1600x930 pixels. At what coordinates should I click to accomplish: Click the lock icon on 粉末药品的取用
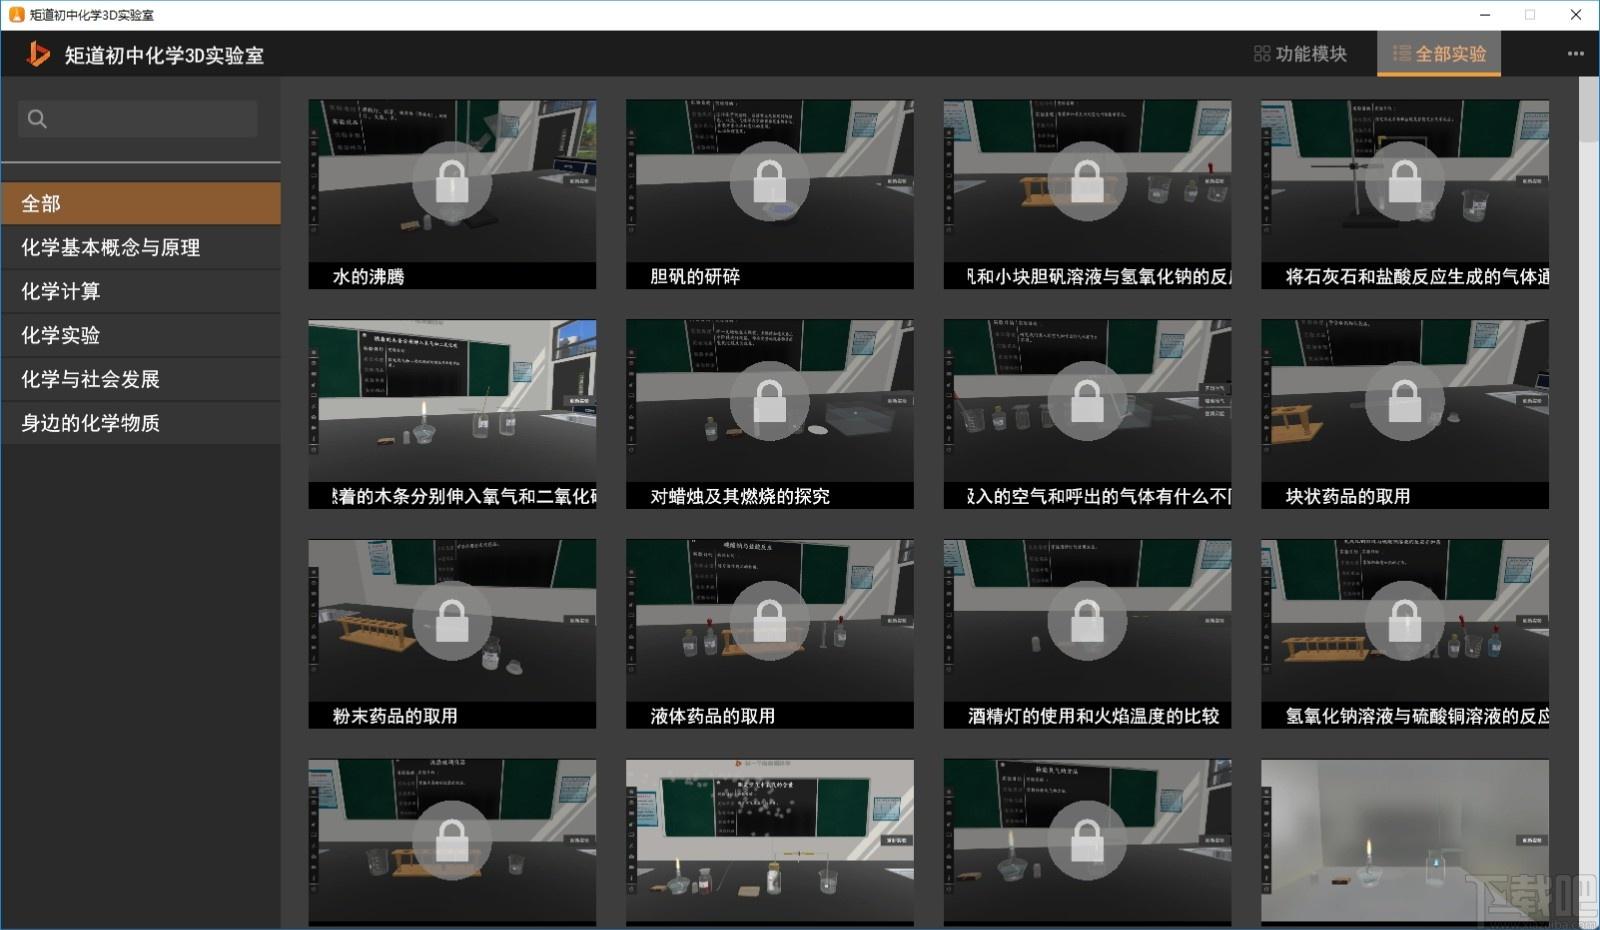click(452, 621)
